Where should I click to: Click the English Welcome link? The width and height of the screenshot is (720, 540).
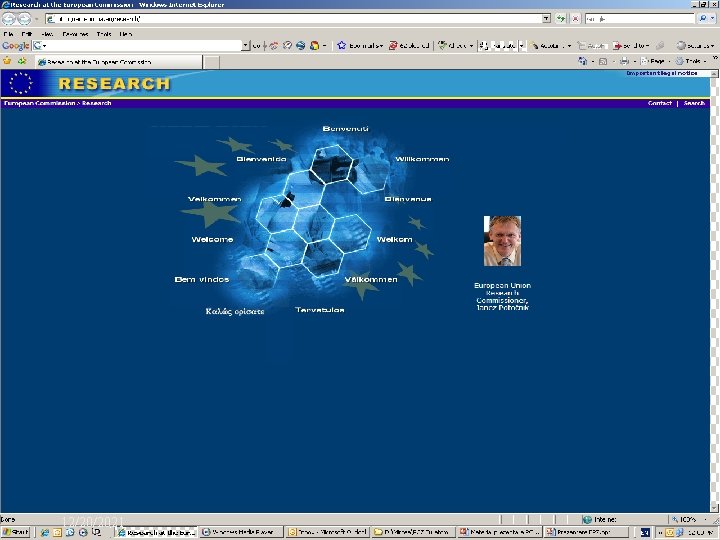pyautogui.click(x=212, y=239)
